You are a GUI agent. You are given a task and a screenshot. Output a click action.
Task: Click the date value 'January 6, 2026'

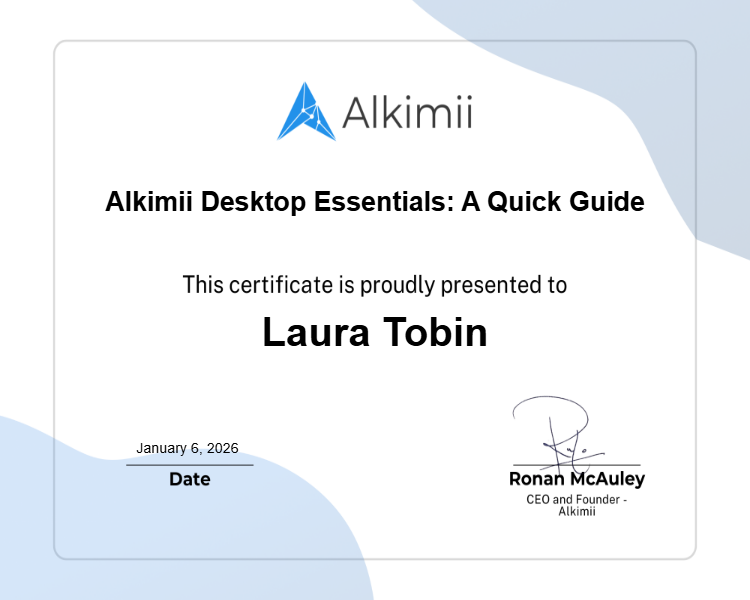(x=188, y=448)
